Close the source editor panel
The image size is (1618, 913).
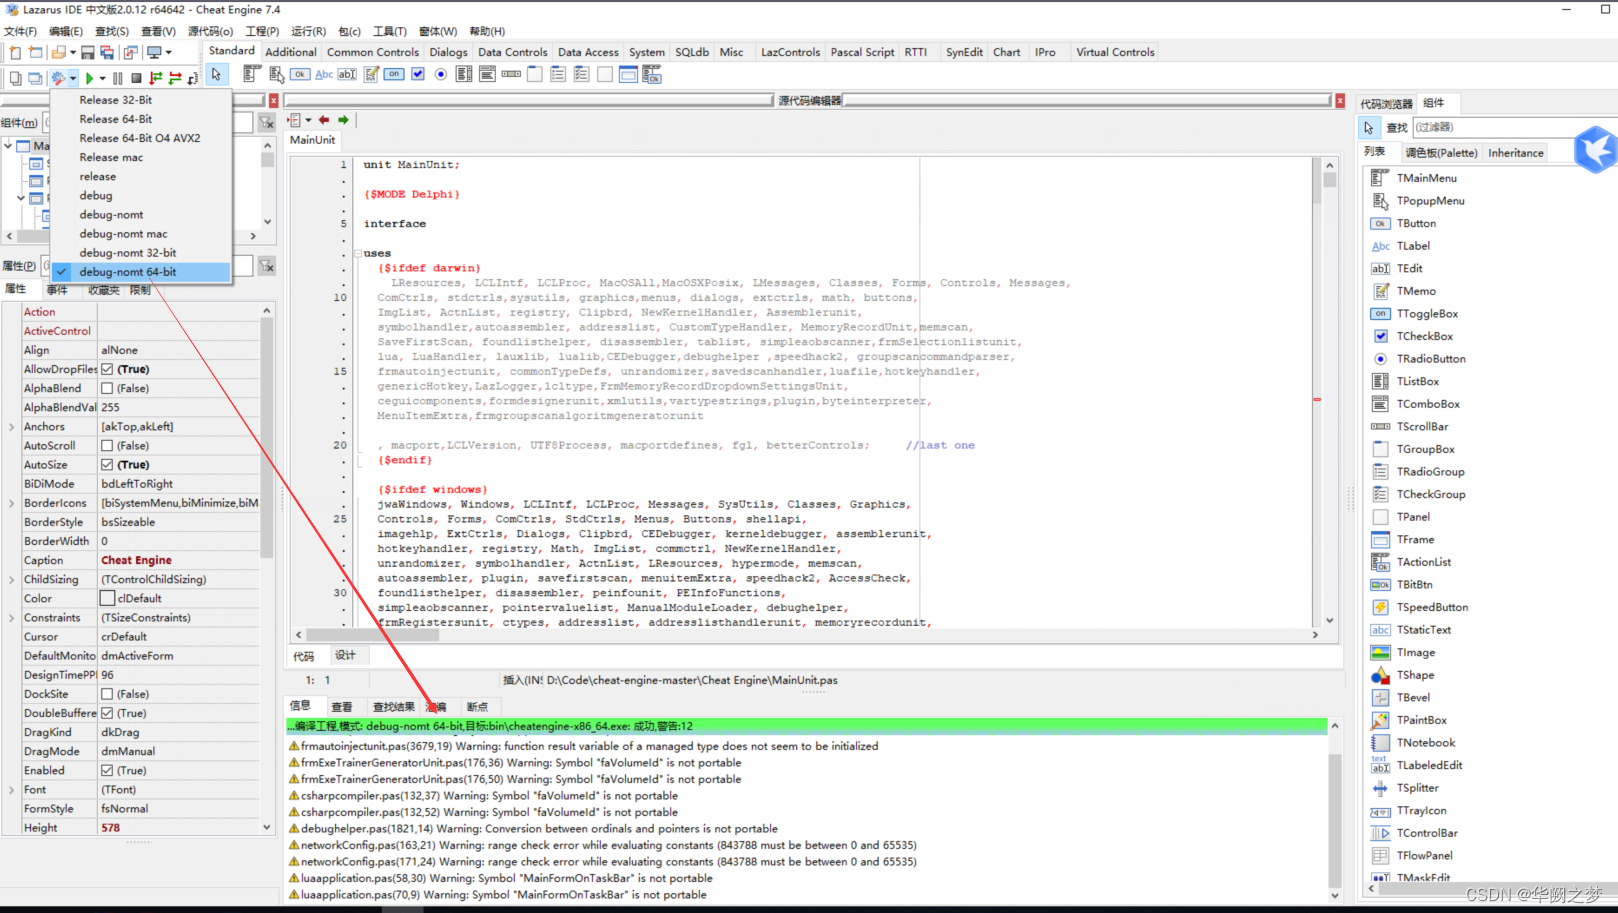[x=1340, y=100]
